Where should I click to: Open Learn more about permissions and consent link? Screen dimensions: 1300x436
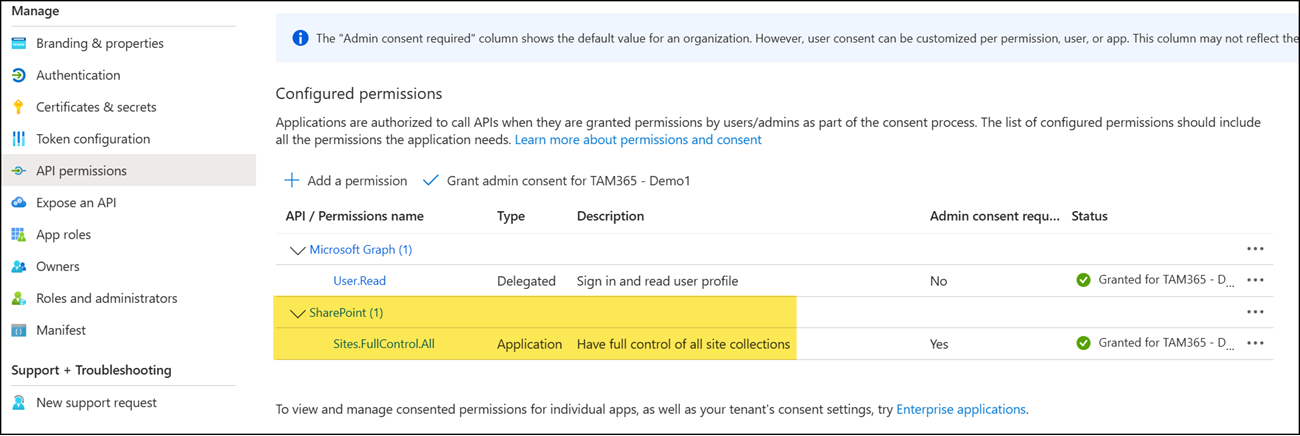tap(638, 140)
